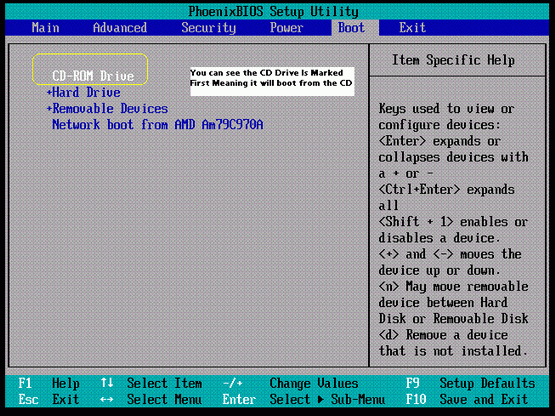Screen dimensions: 555x416
Task: Click the F9 Setup Defaults hint
Action: pos(470,383)
